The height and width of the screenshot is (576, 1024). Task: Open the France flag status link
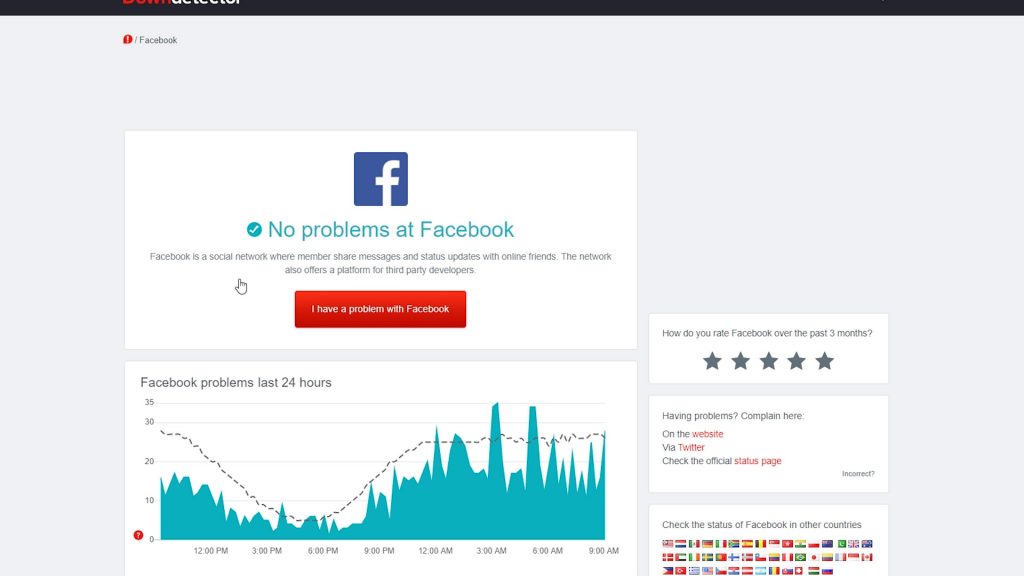[840, 557]
